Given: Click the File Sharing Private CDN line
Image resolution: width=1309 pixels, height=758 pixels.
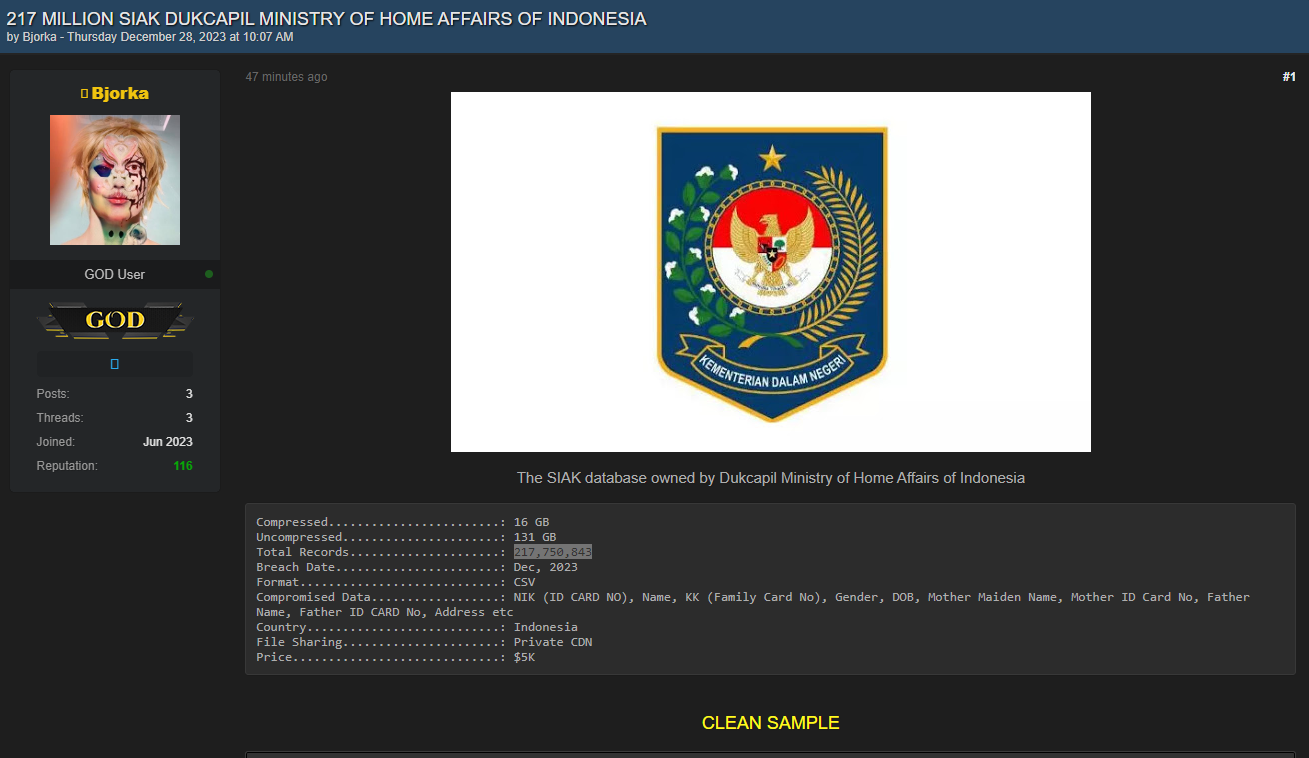Looking at the screenshot, I should pos(424,642).
